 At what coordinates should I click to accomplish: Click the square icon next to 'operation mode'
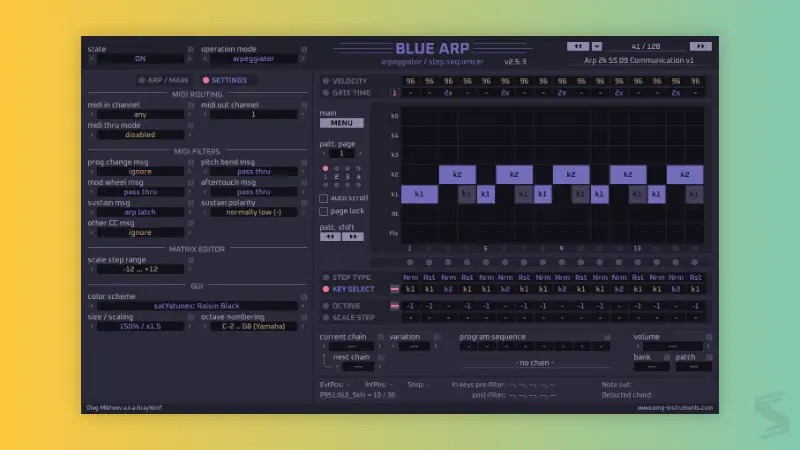coord(304,49)
